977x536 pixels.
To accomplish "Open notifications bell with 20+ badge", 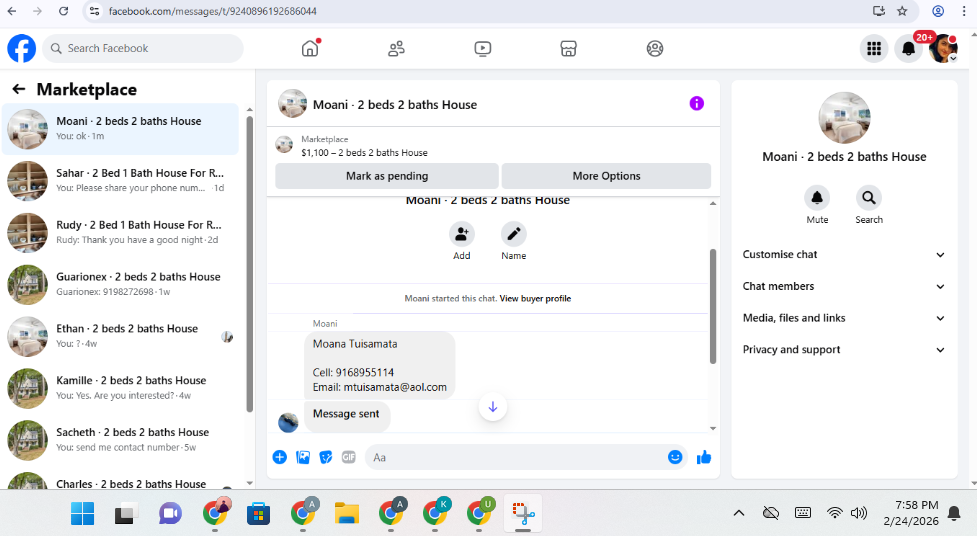I will pyautogui.click(x=908, y=49).
